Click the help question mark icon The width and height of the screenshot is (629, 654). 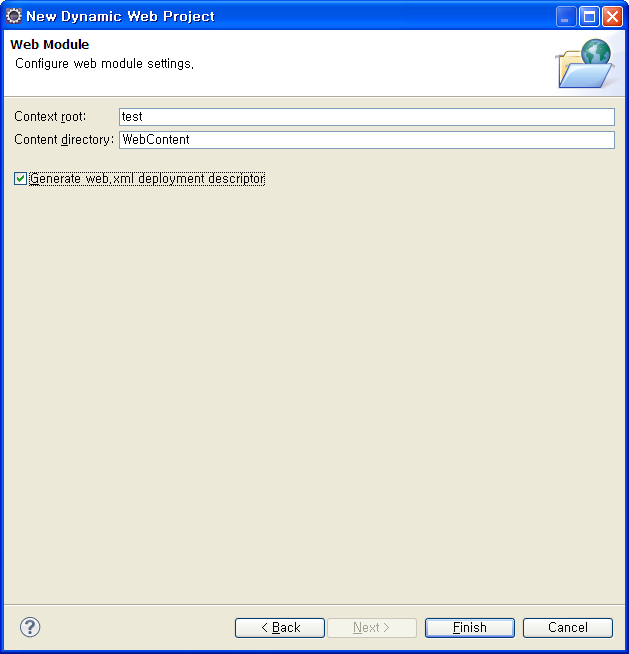point(30,627)
